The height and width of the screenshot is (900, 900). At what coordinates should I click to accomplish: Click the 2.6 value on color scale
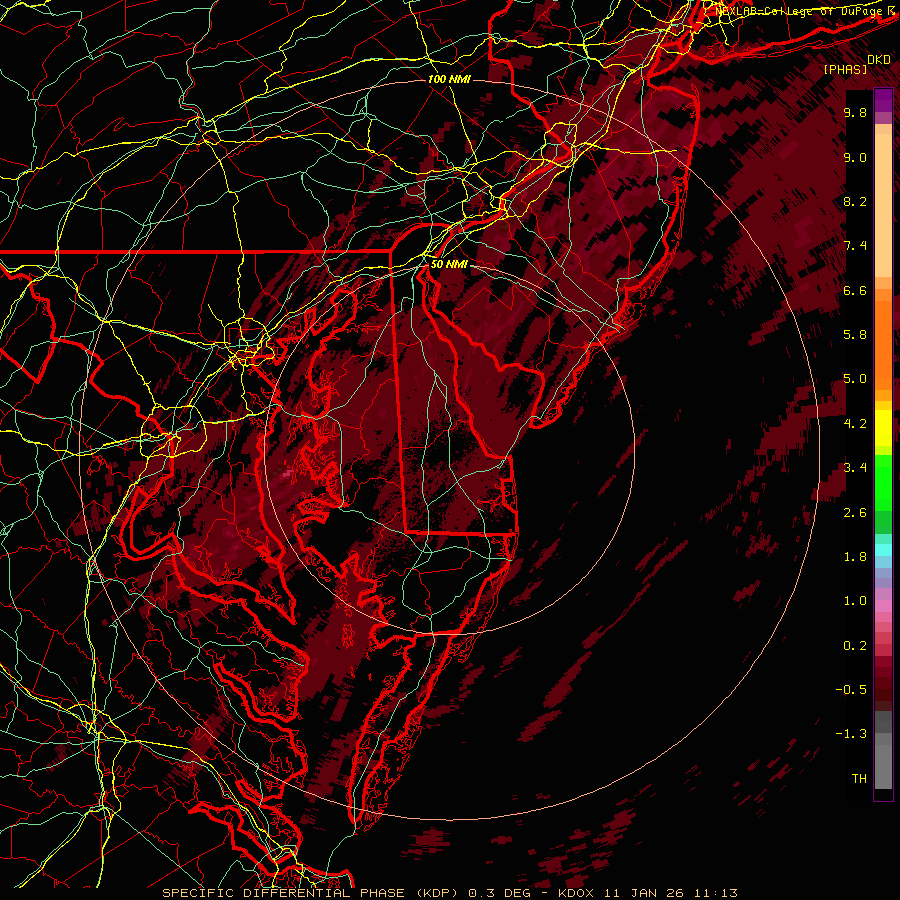[x=855, y=513]
